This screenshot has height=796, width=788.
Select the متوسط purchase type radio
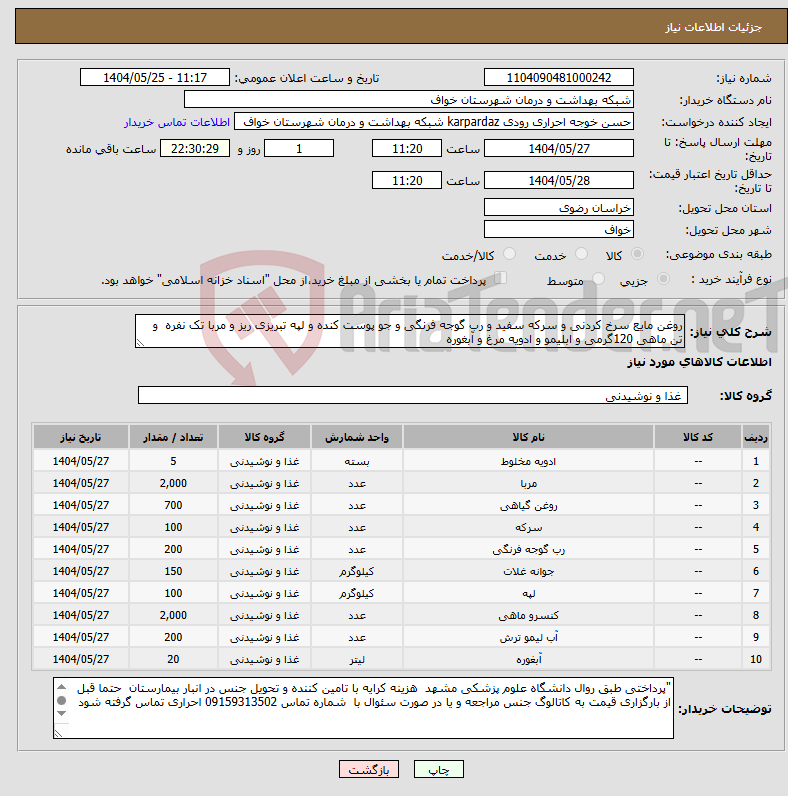coord(599,279)
